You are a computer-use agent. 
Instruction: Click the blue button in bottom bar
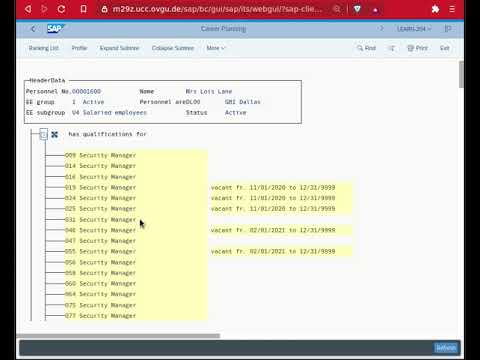(446, 348)
